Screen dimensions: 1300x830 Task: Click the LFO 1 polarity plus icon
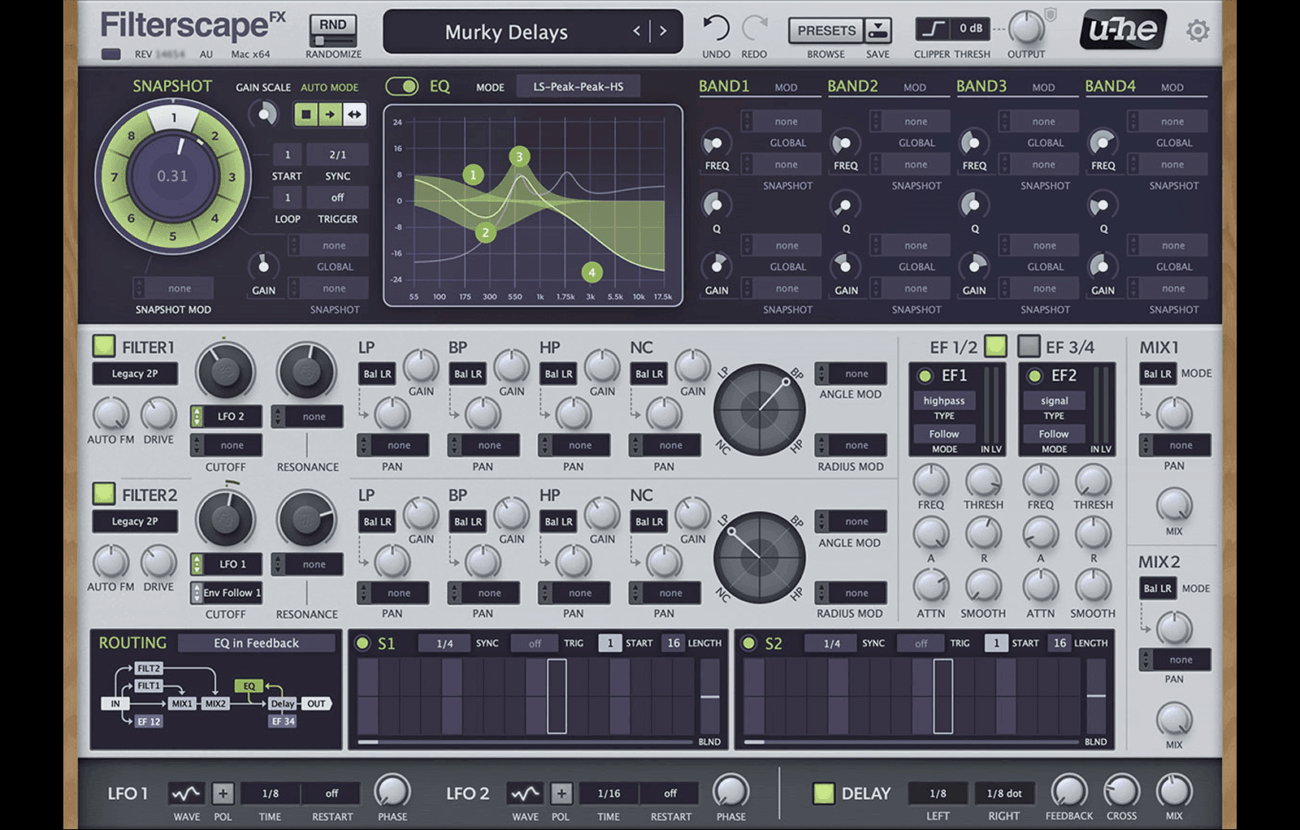(222, 793)
